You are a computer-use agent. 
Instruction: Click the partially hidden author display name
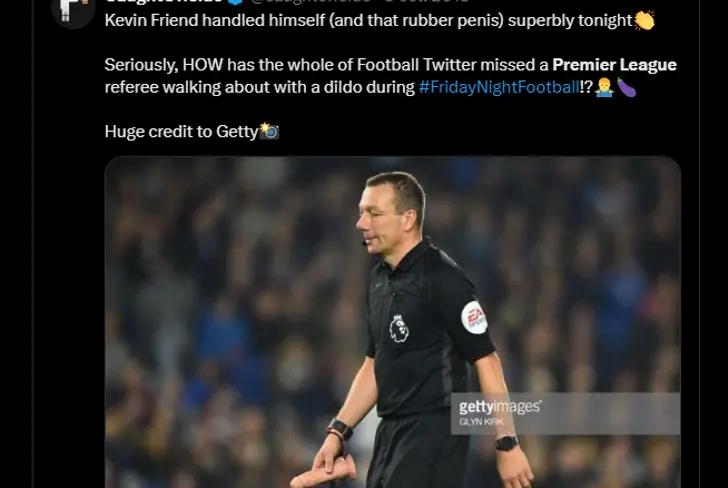pyautogui.click(x=164, y=1)
